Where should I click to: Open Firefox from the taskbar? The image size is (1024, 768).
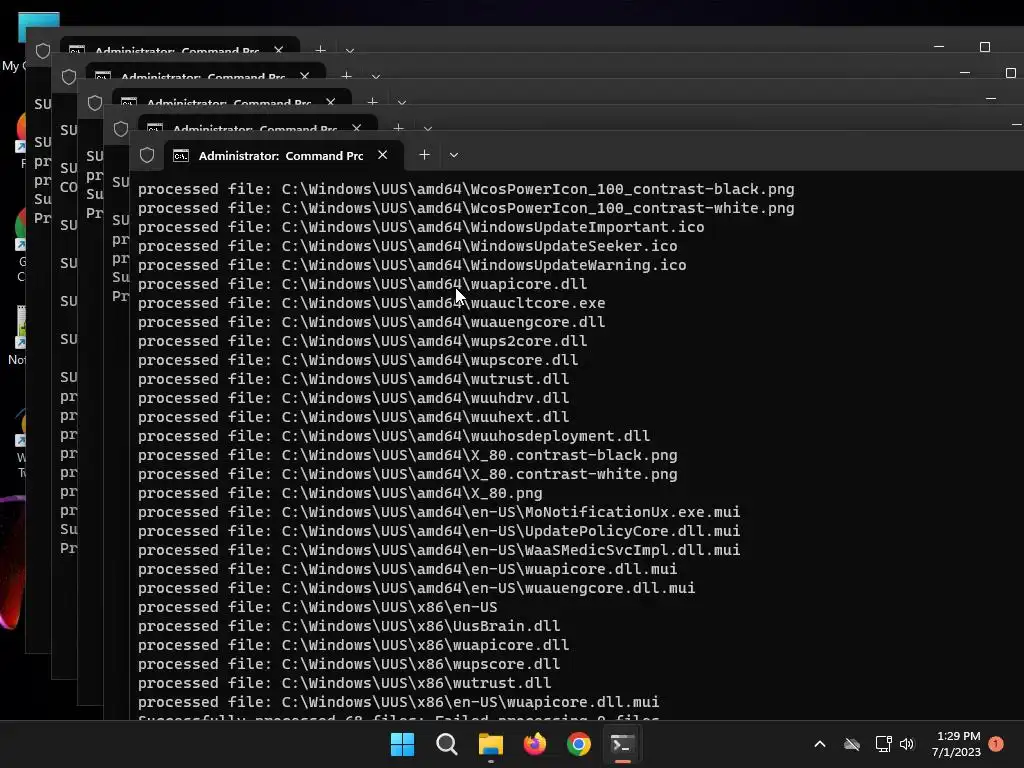pyautogui.click(x=535, y=744)
